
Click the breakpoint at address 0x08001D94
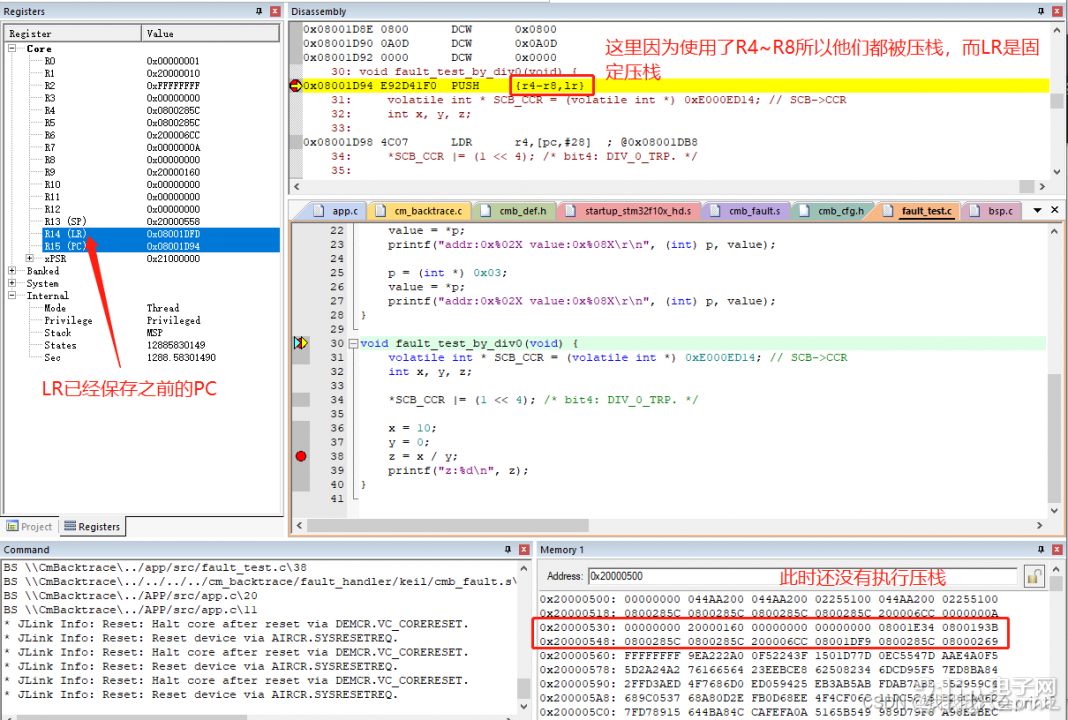(295, 85)
